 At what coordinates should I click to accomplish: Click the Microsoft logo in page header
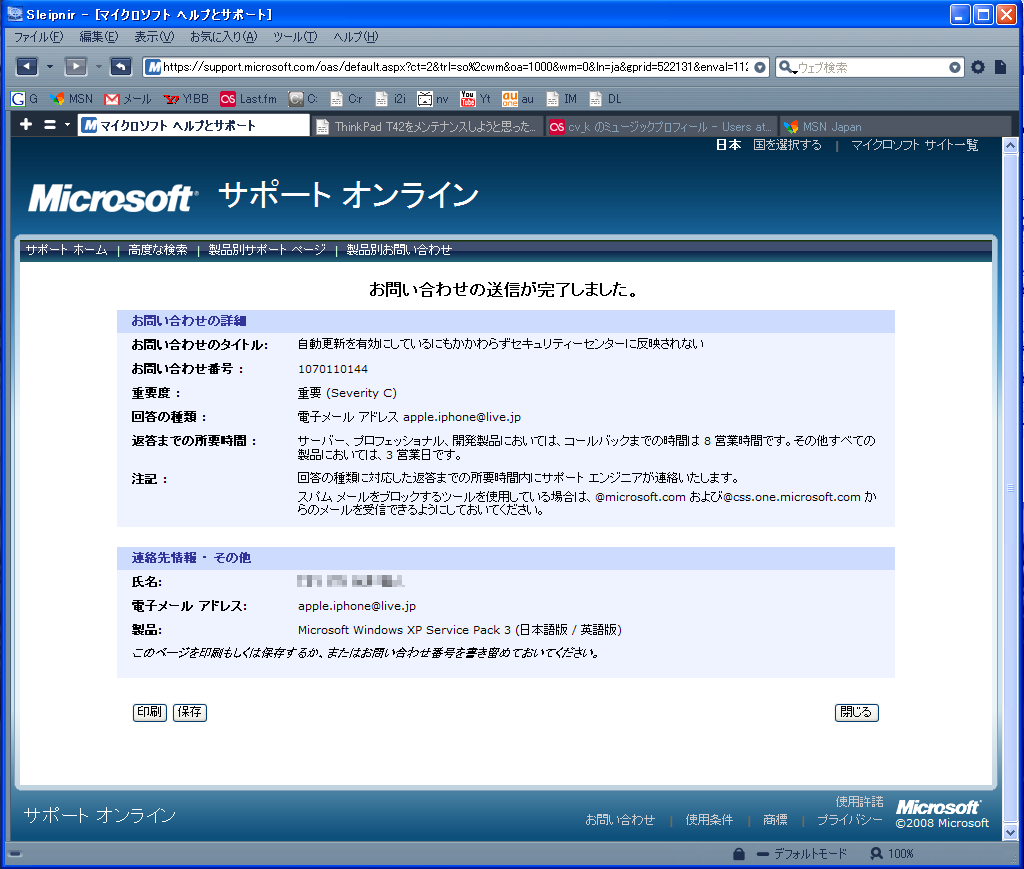(x=112, y=197)
